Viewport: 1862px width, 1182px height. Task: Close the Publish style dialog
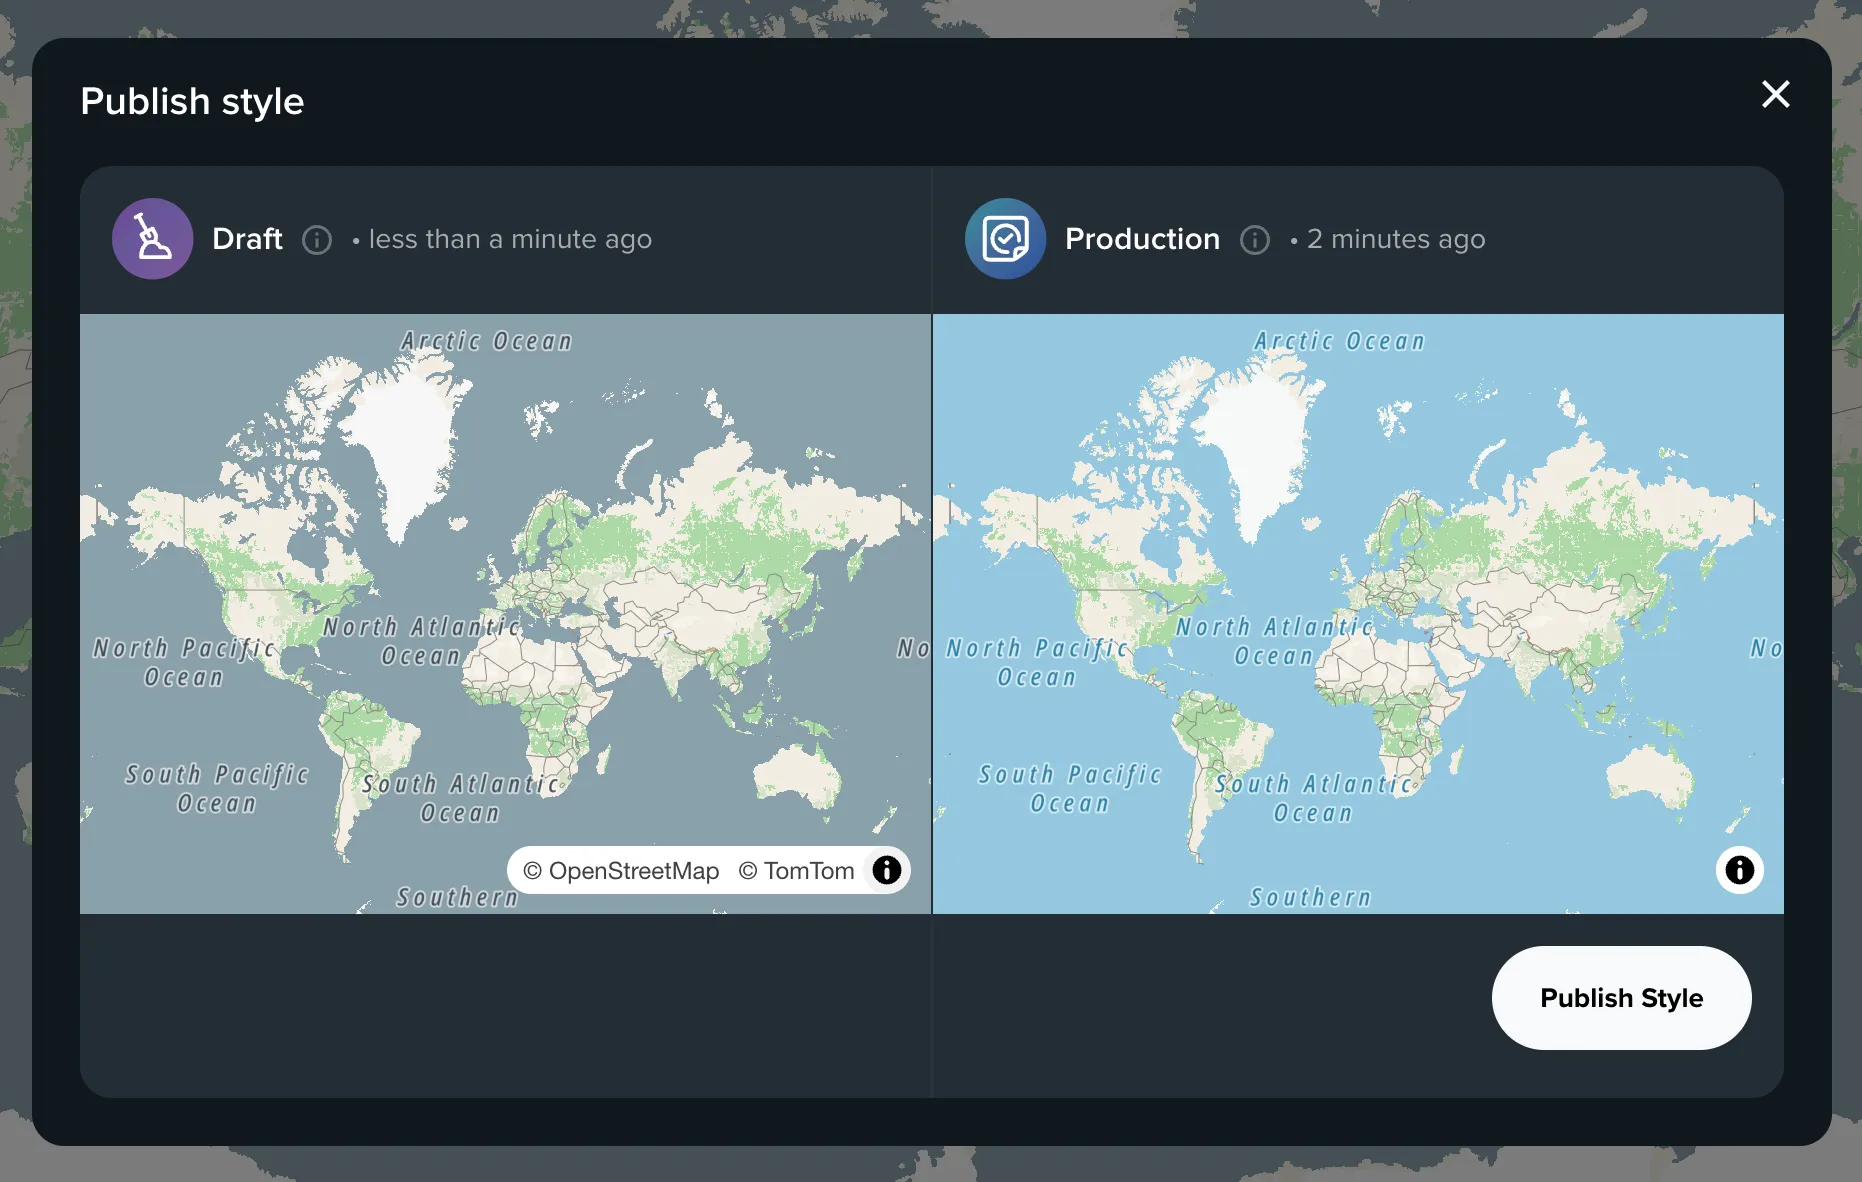(x=1775, y=94)
